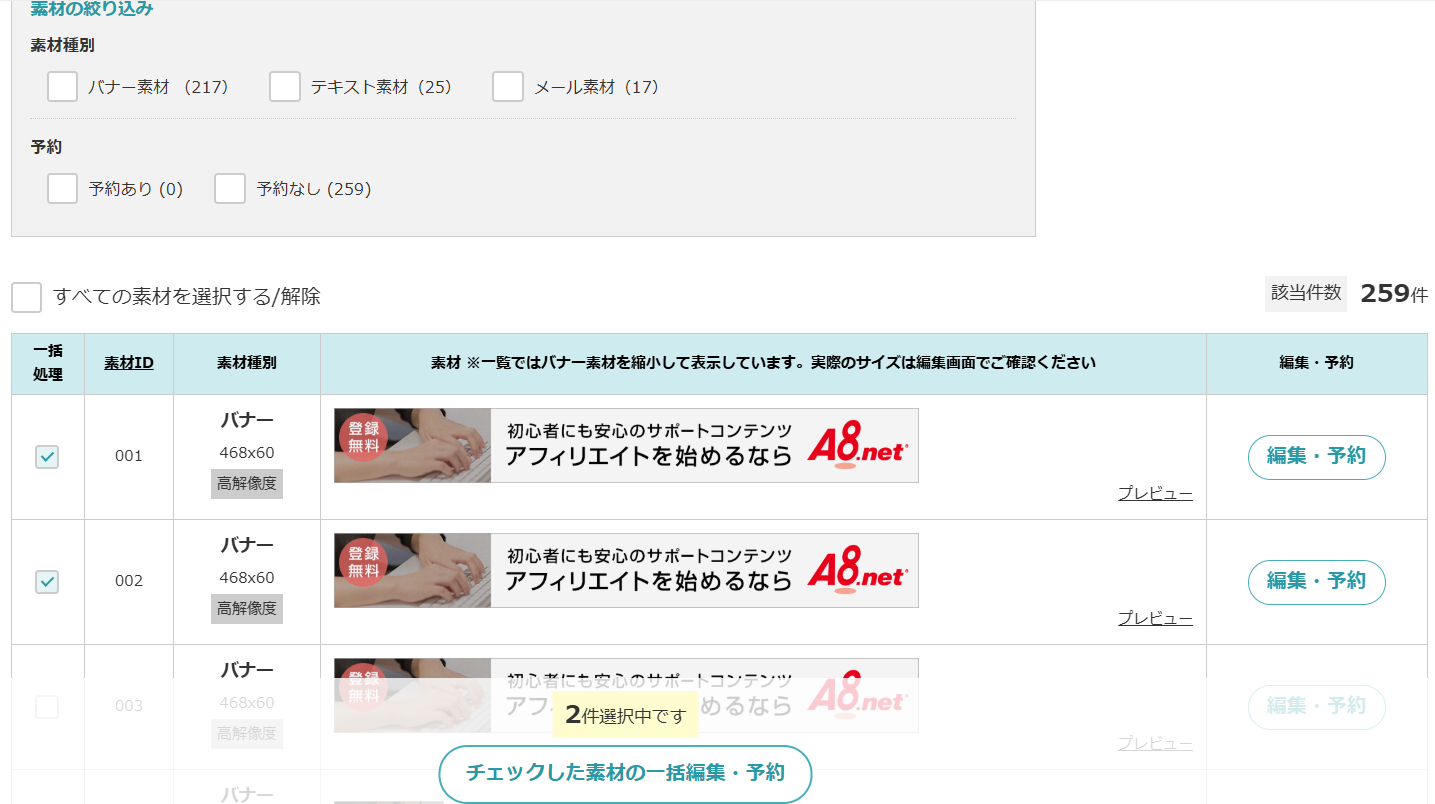This screenshot has width=1435, height=804.
Task: Click the 高解像度 tag on material 001
Action: coord(247,484)
